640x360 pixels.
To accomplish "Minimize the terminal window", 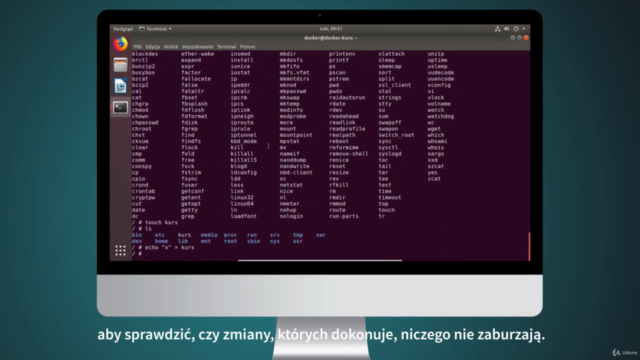I will click(513, 38).
